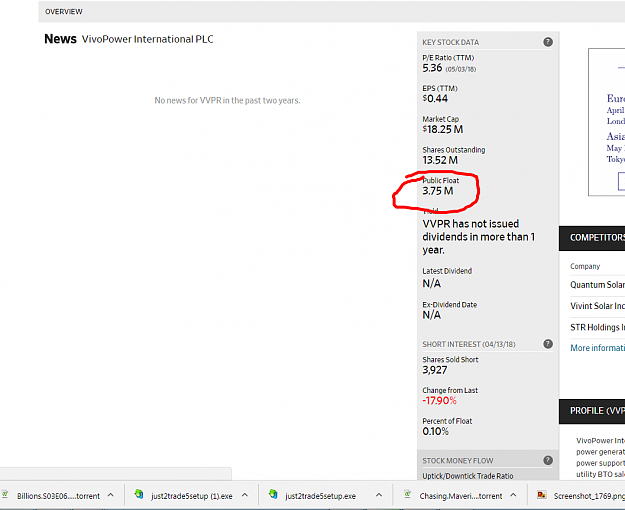Expand options for just2trade5setup (1).exe download

coord(245,495)
